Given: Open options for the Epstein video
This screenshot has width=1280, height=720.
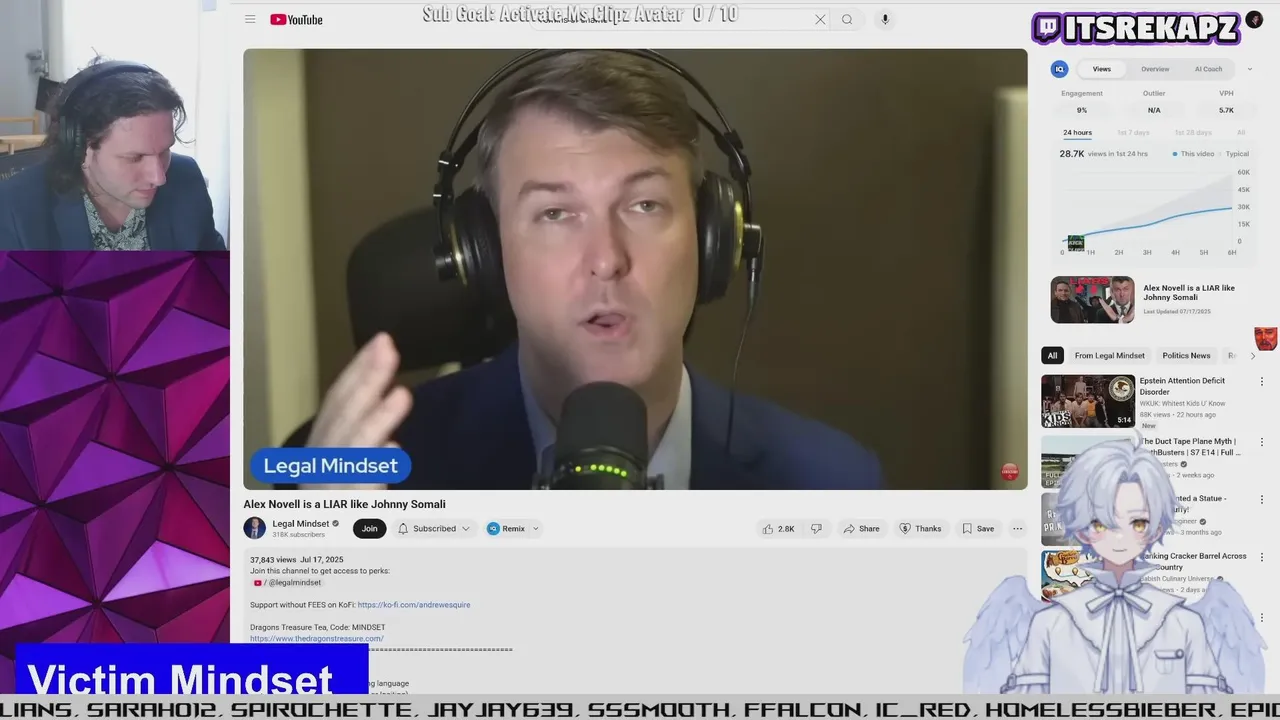Looking at the screenshot, I should tap(1261, 381).
